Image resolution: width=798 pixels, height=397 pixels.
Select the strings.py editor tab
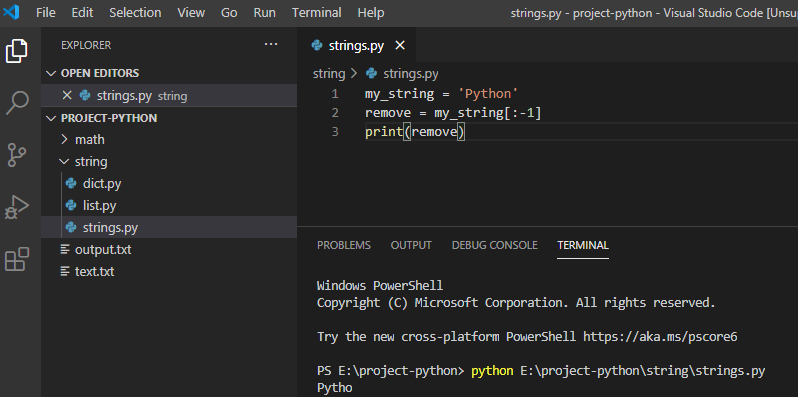coord(356,45)
